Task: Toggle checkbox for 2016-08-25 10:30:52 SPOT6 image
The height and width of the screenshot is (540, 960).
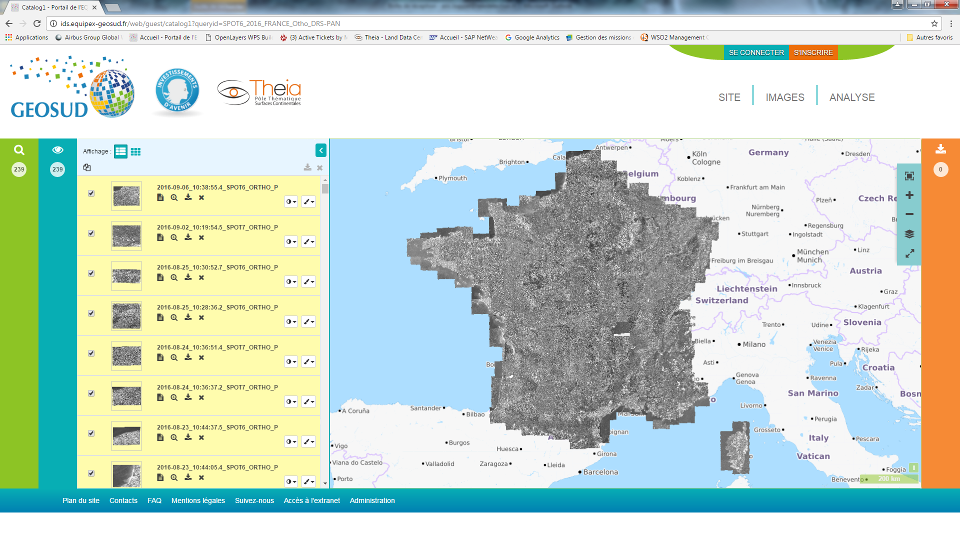Action: (x=91, y=273)
